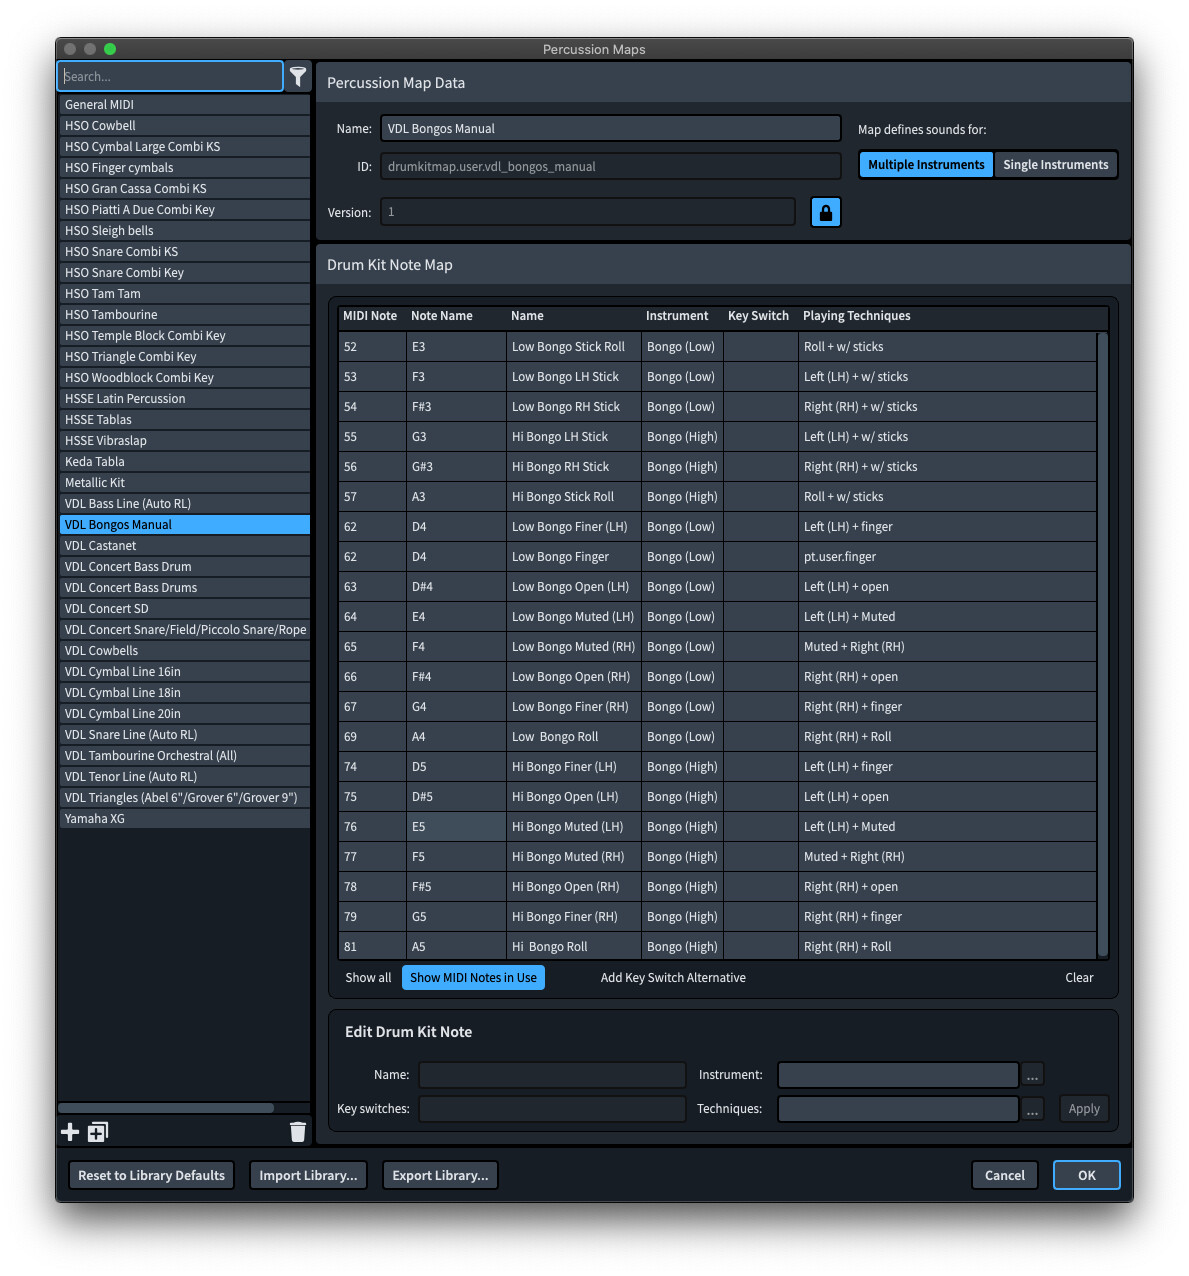Screen dimensions: 1189x1276
Task: Open the Techniques ellipsis picker button
Action: pyautogui.click(x=1032, y=1109)
